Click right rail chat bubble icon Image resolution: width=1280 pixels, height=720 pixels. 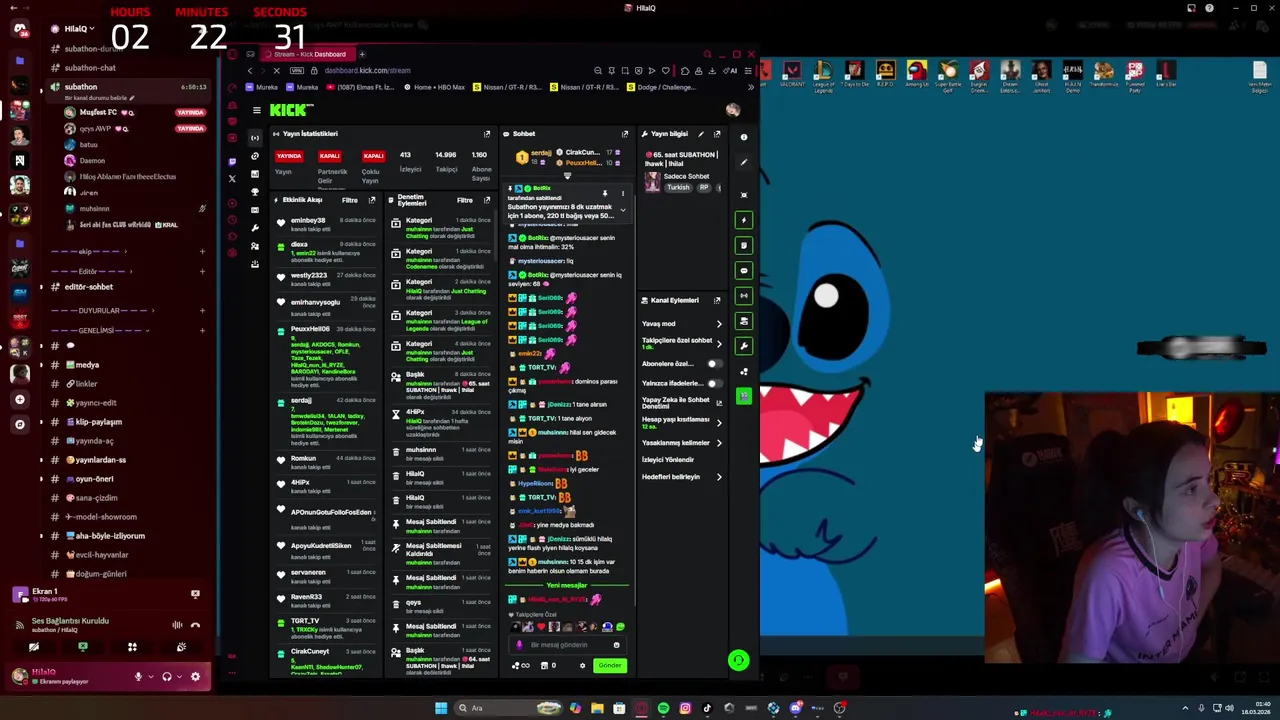(x=743, y=270)
